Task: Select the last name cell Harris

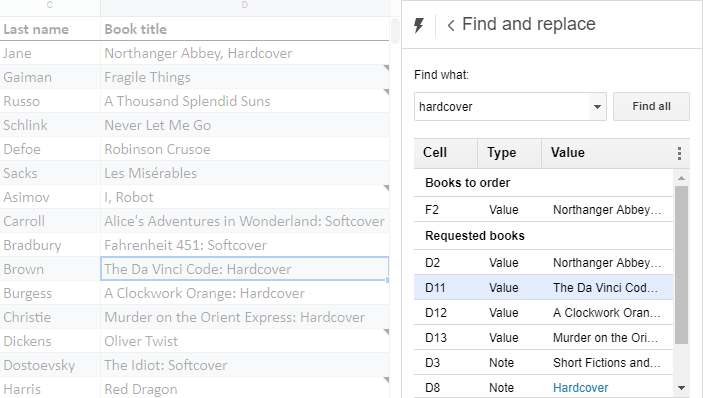Action: pos(50,388)
